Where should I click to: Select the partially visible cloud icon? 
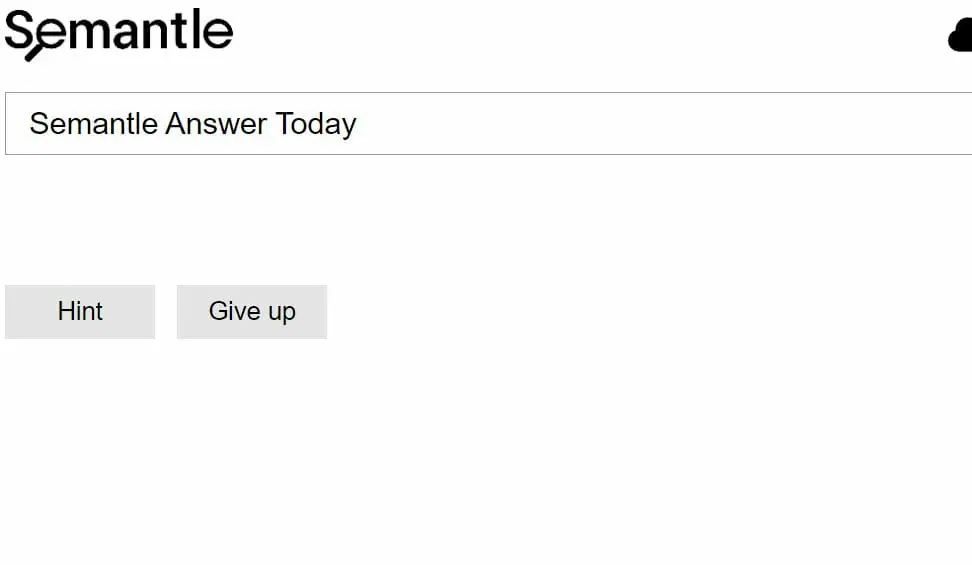pos(960,35)
